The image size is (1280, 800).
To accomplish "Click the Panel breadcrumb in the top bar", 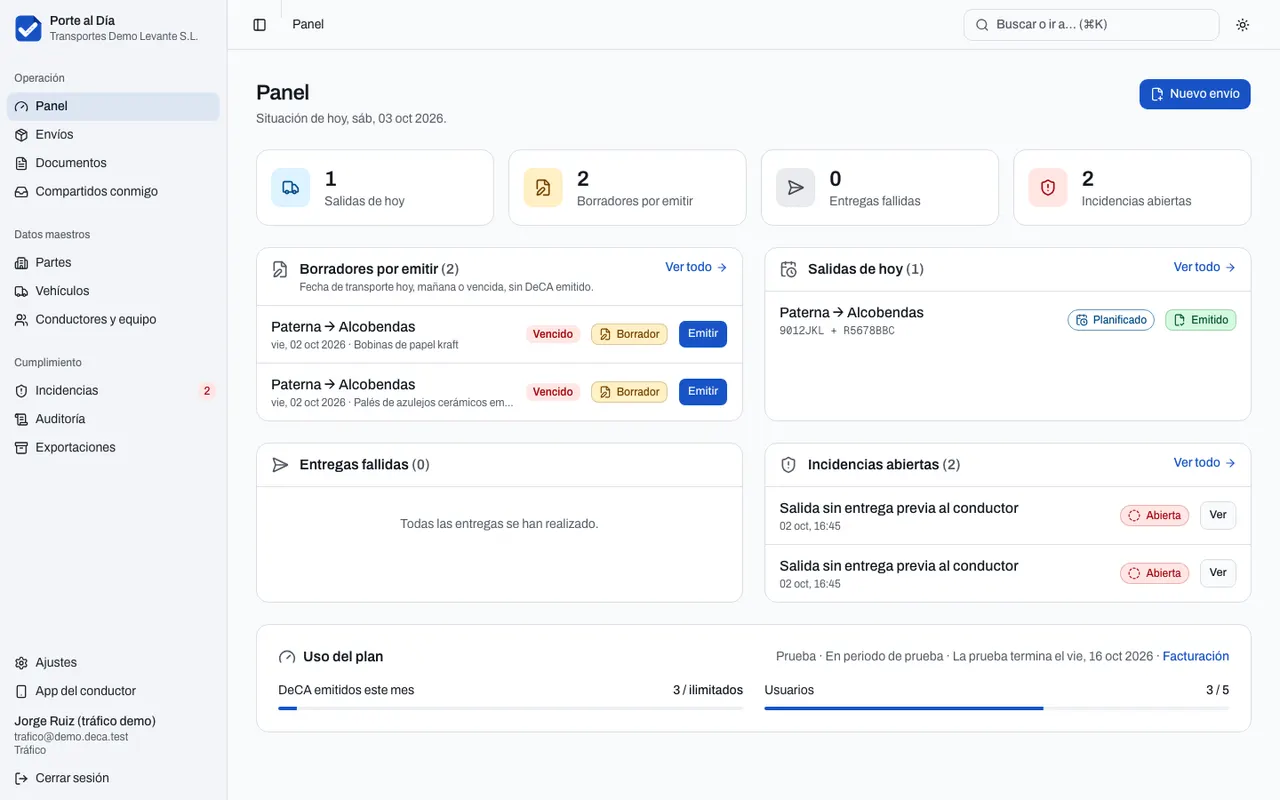I will pos(308,25).
